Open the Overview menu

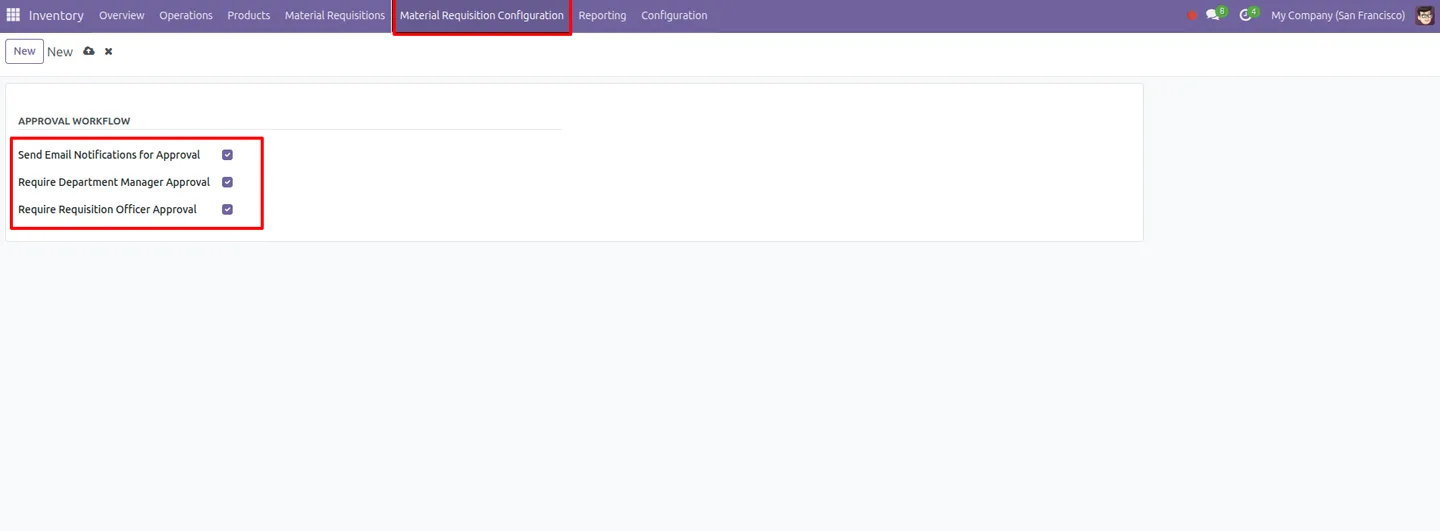(122, 15)
